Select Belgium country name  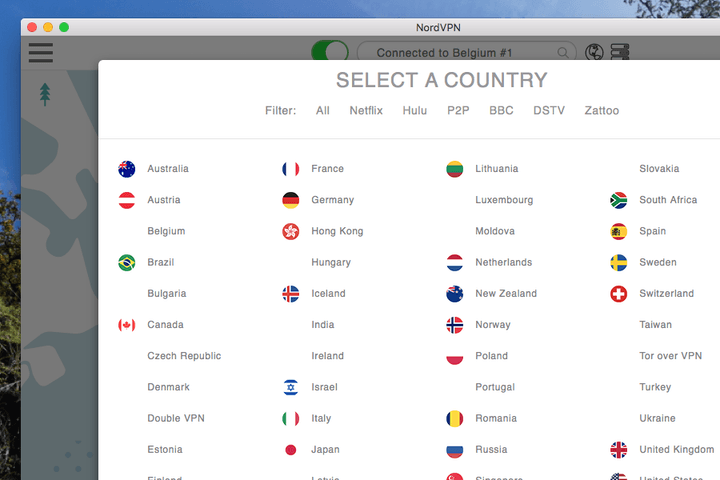[166, 231]
